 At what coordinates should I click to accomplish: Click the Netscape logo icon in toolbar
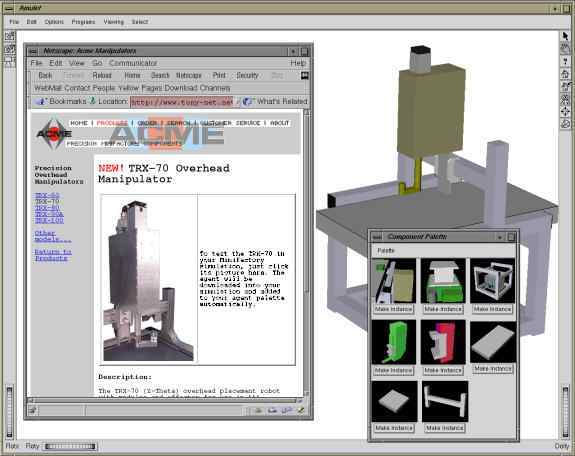pyautogui.click(x=304, y=76)
